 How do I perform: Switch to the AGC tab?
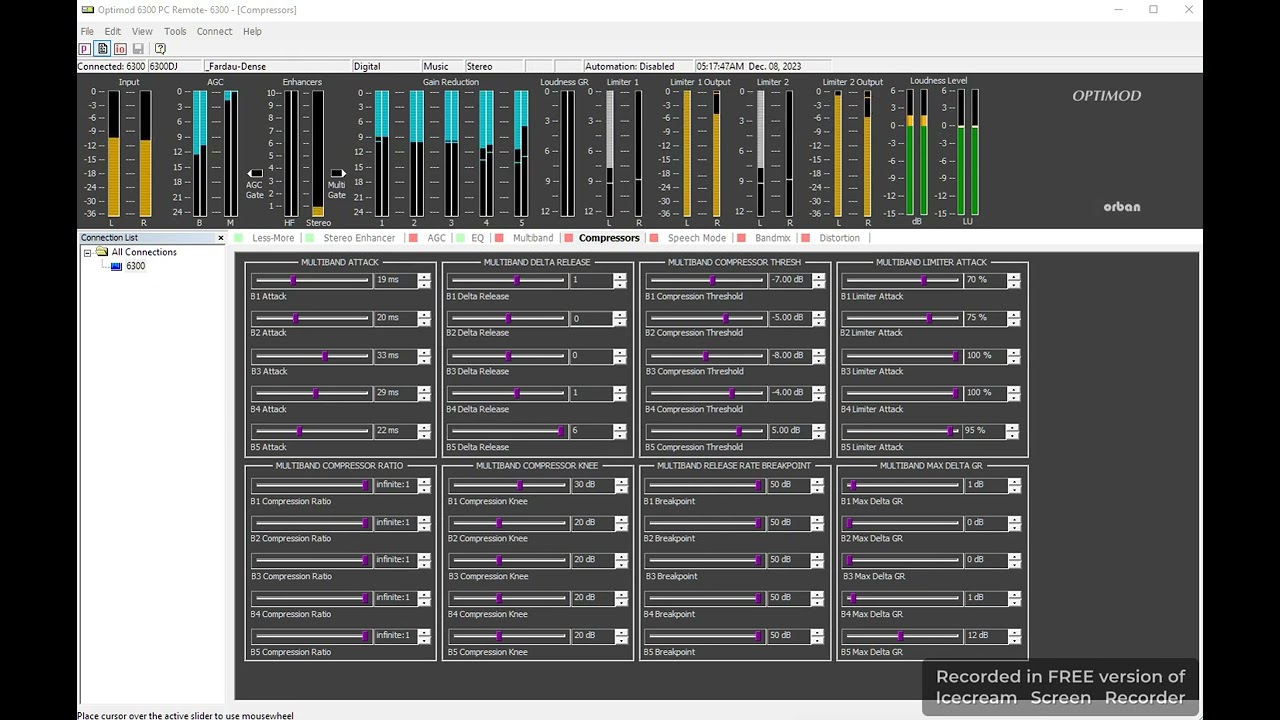tap(436, 238)
